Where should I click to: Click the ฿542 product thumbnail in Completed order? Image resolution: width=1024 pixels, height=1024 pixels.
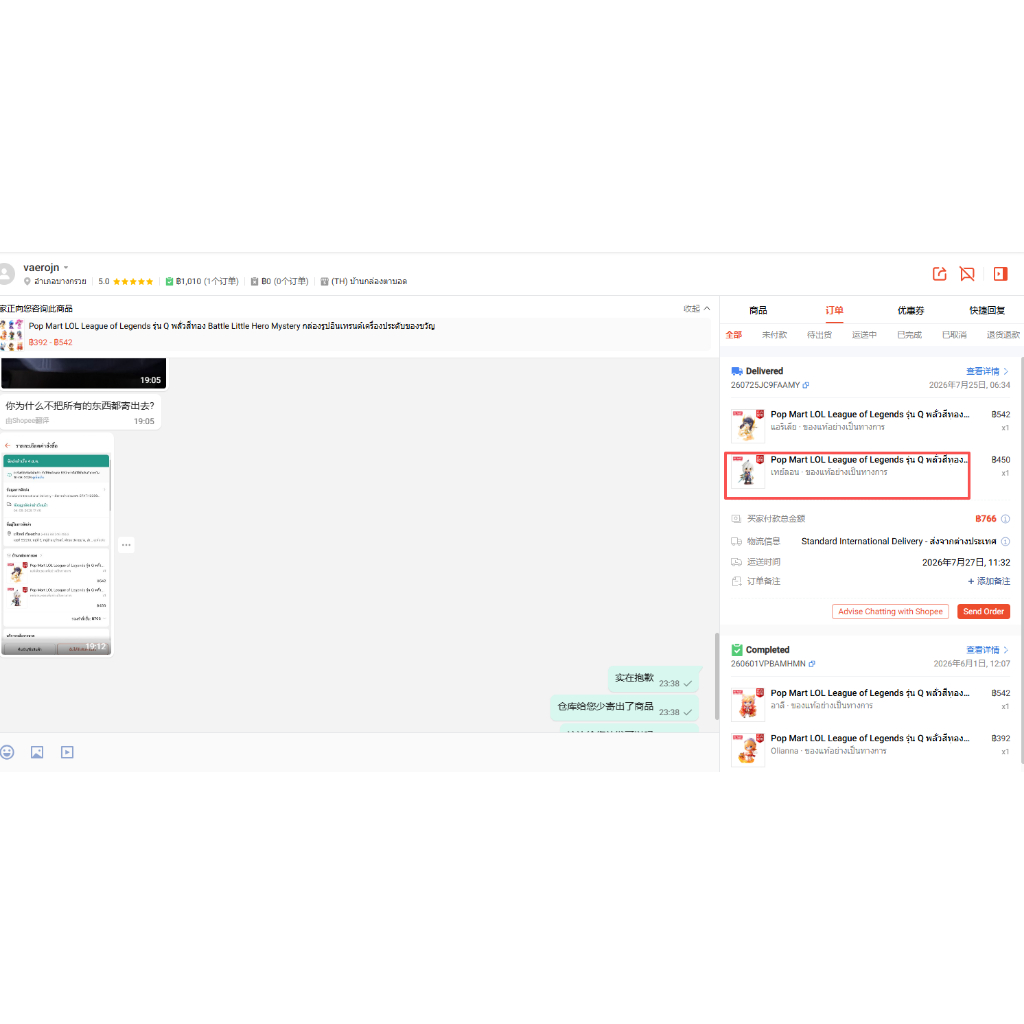748,704
